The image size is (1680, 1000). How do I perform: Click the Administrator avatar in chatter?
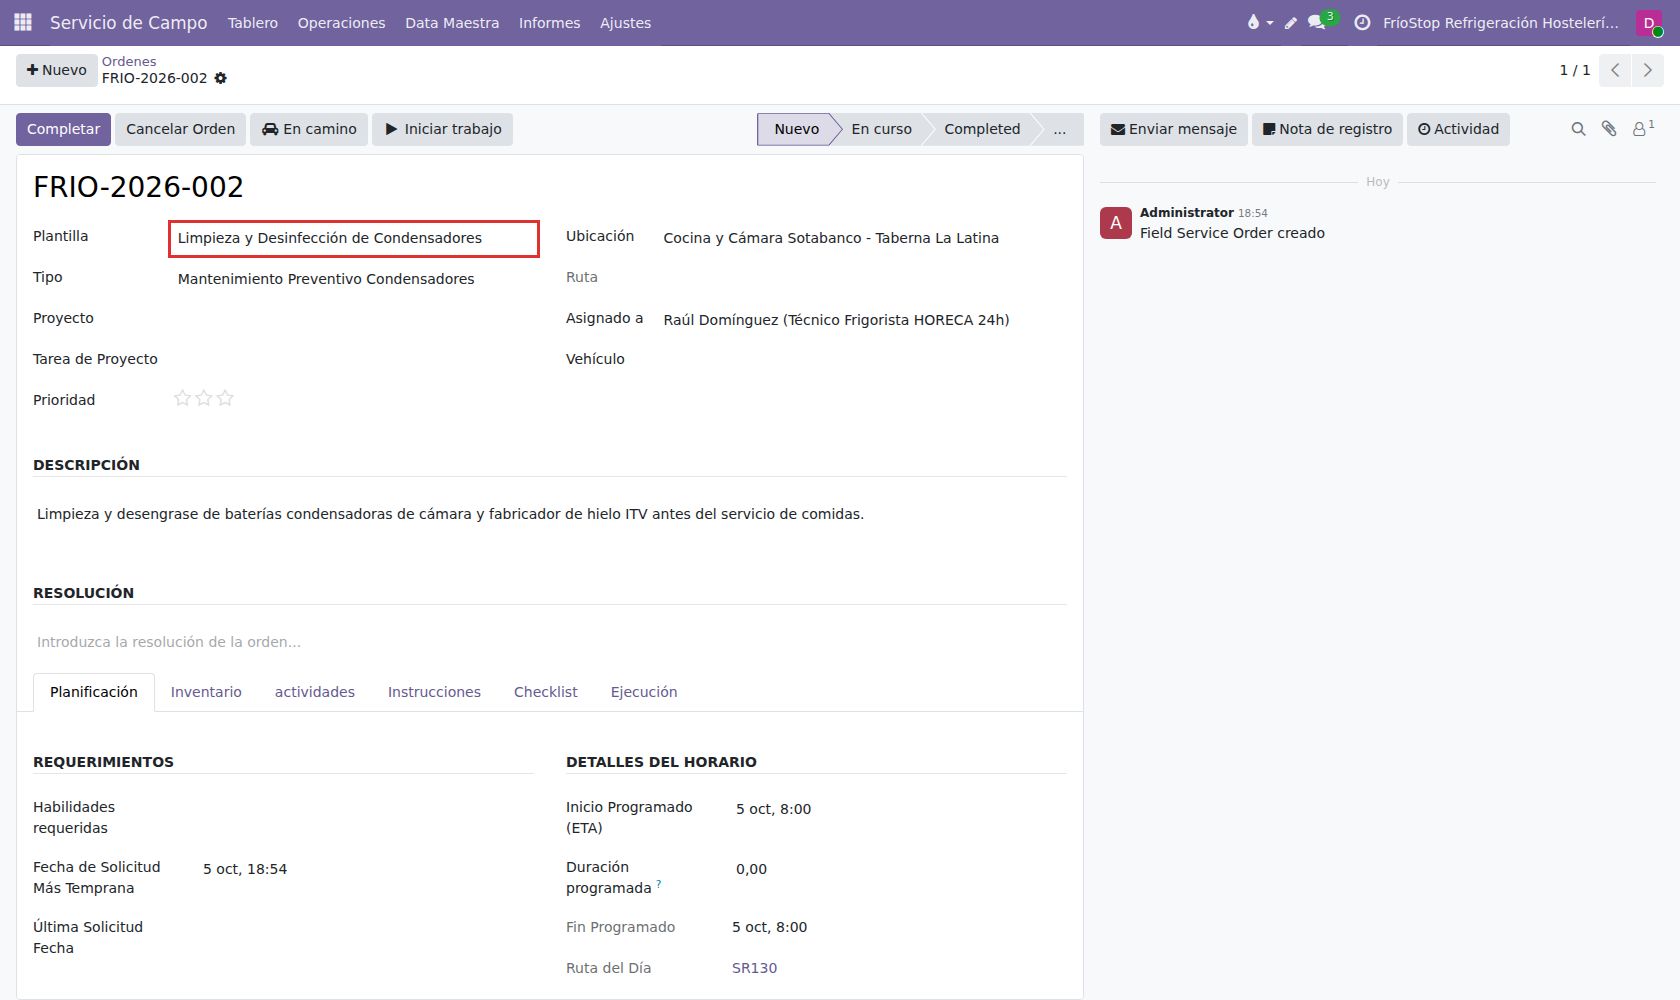click(1116, 223)
